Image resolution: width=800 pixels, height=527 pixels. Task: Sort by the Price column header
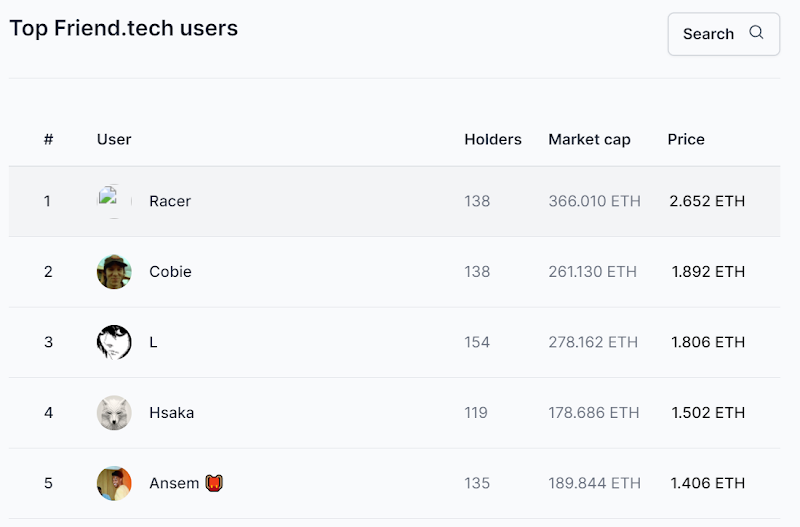[x=686, y=139]
